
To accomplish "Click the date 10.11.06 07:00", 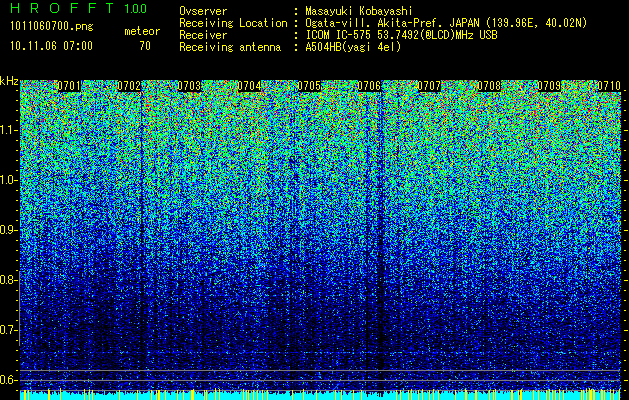I will pyautogui.click(x=51, y=46).
